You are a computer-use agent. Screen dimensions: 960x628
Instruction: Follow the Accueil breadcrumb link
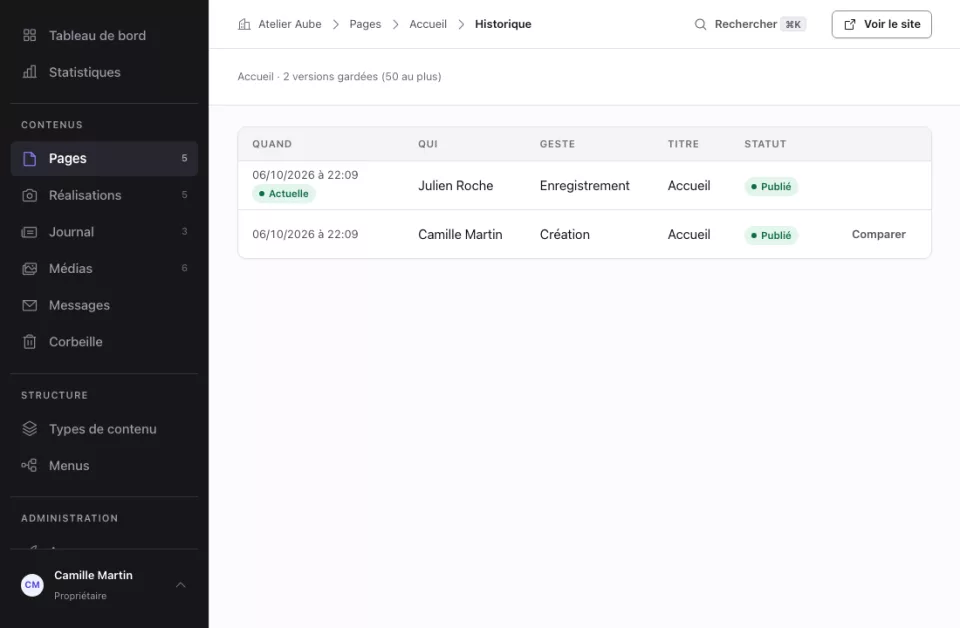pyautogui.click(x=428, y=24)
